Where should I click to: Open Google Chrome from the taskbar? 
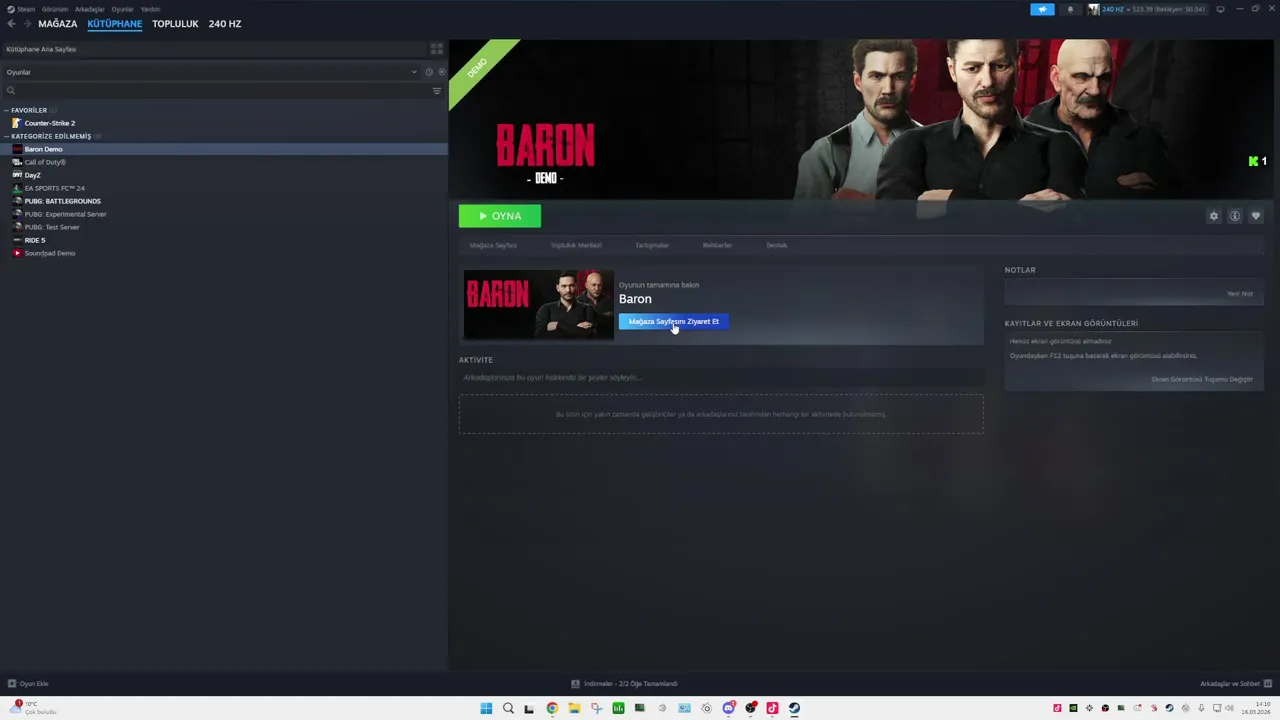pos(552,708)
